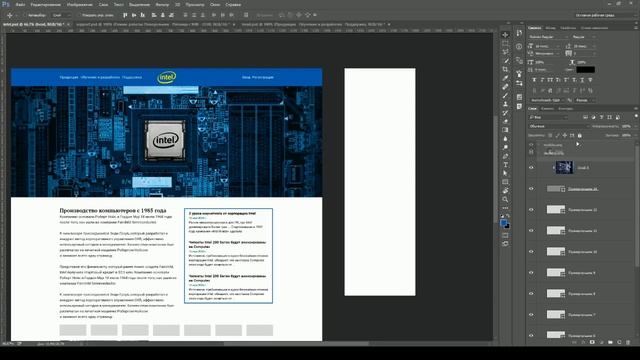The height and width of the screenshot is (360, 640).
Task: Open the auto-select Слой dropdown
Action: [x=62, y=15]
